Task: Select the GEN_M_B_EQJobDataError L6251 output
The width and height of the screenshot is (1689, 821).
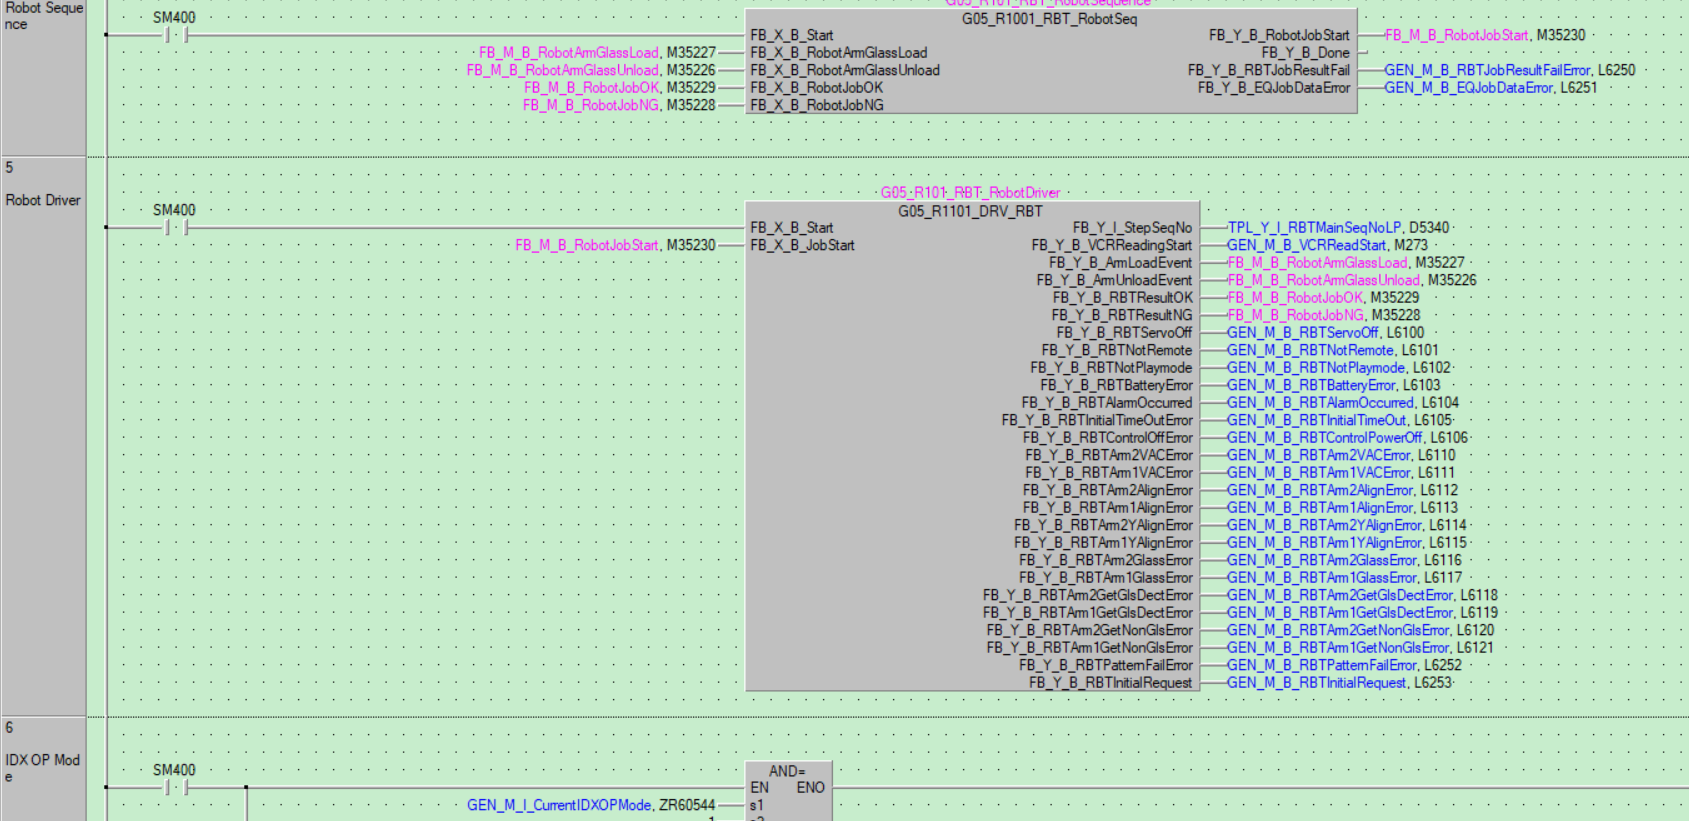Action: click(x=1490, y=88)
